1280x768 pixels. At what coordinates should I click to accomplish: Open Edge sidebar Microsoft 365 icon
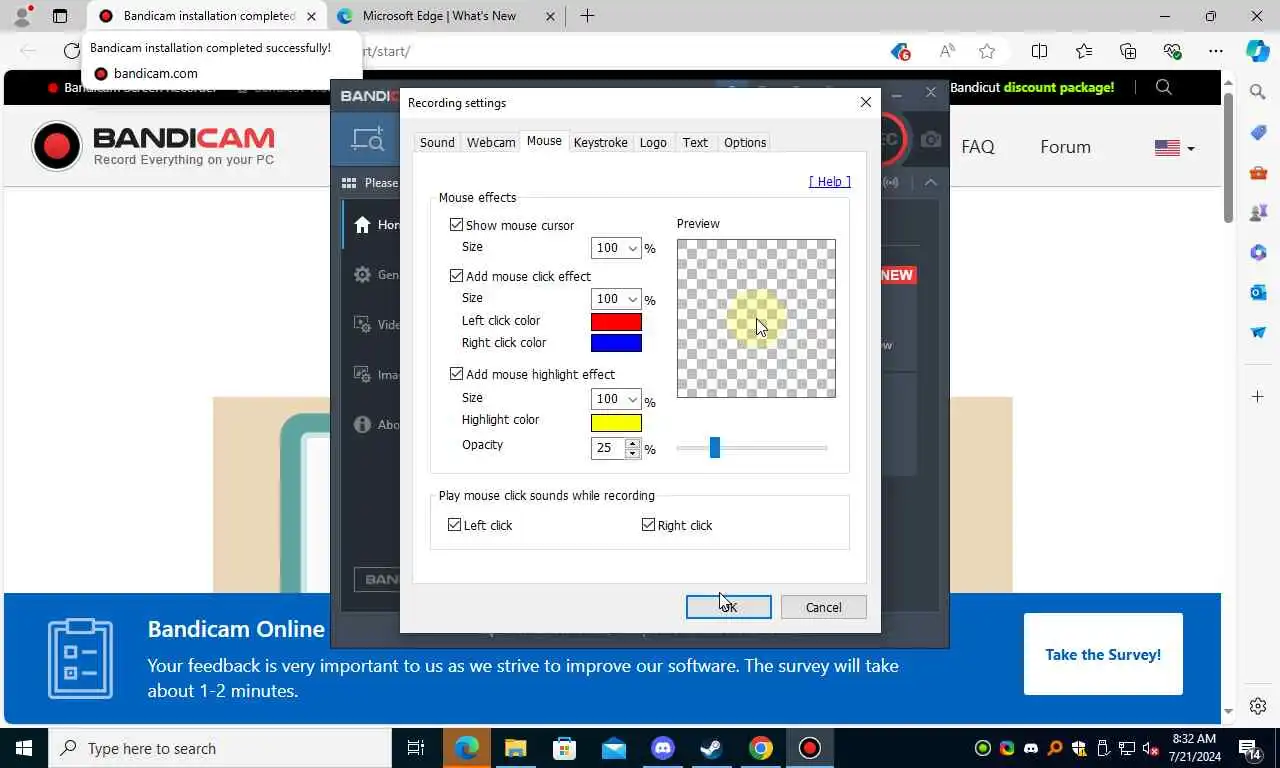coord(1258,252)
